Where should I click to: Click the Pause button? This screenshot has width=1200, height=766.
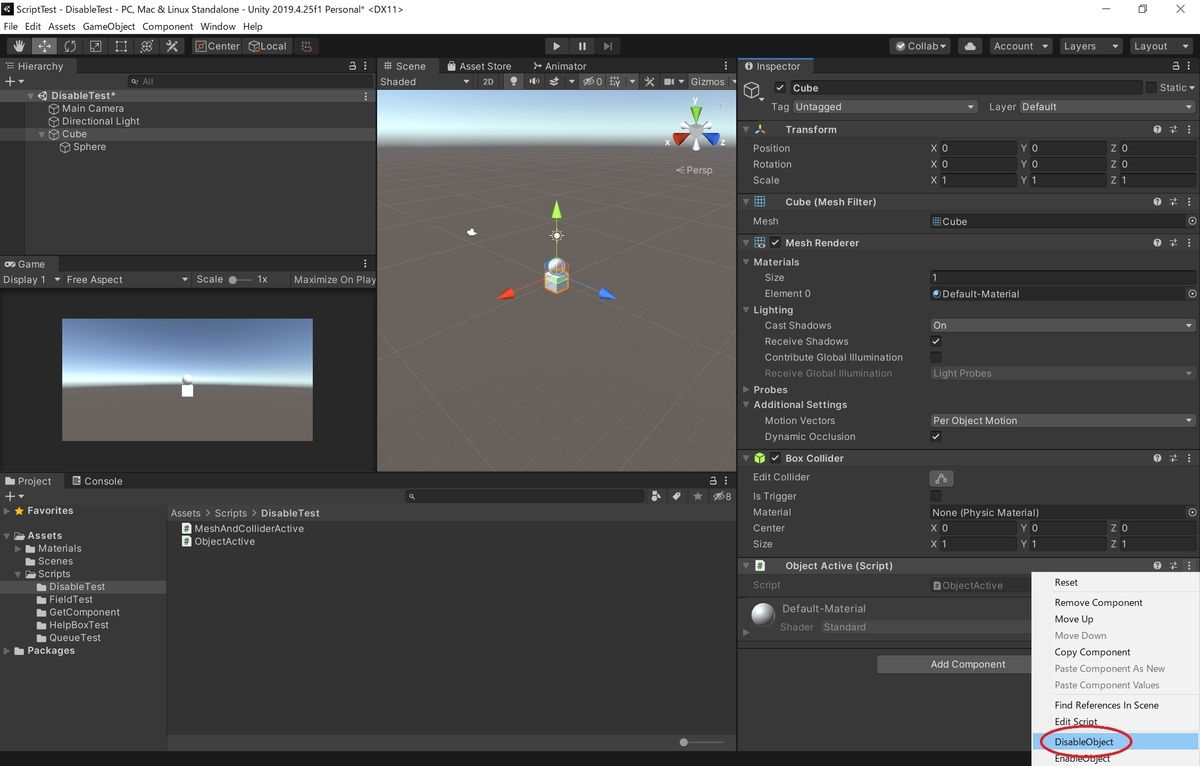582,46
